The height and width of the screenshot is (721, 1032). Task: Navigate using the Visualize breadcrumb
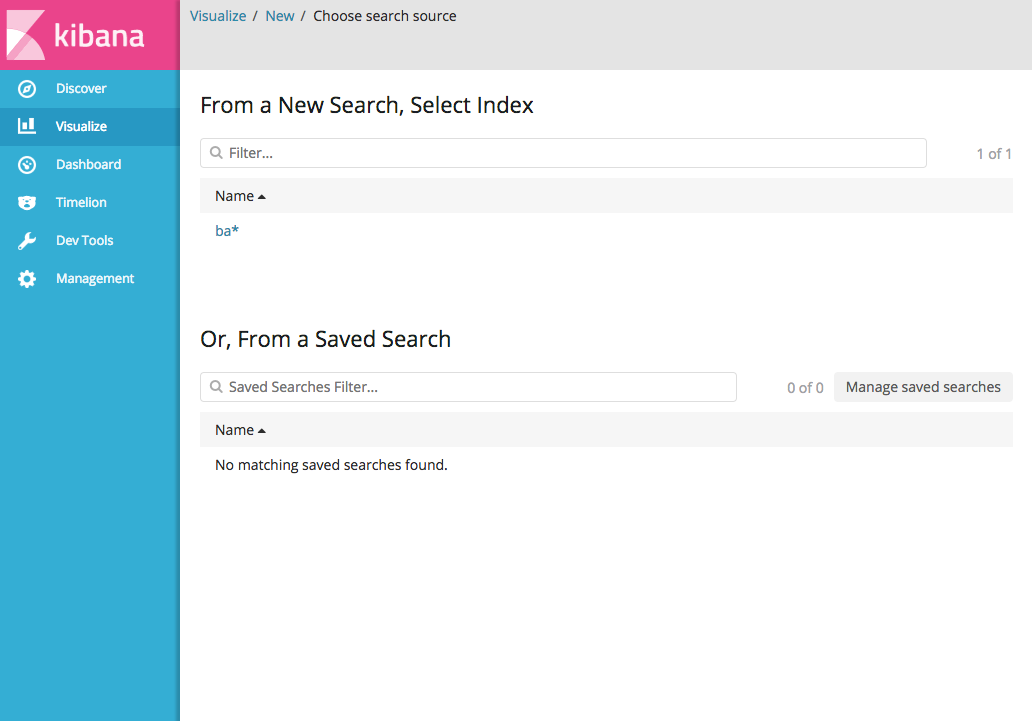tap(218, 15)
